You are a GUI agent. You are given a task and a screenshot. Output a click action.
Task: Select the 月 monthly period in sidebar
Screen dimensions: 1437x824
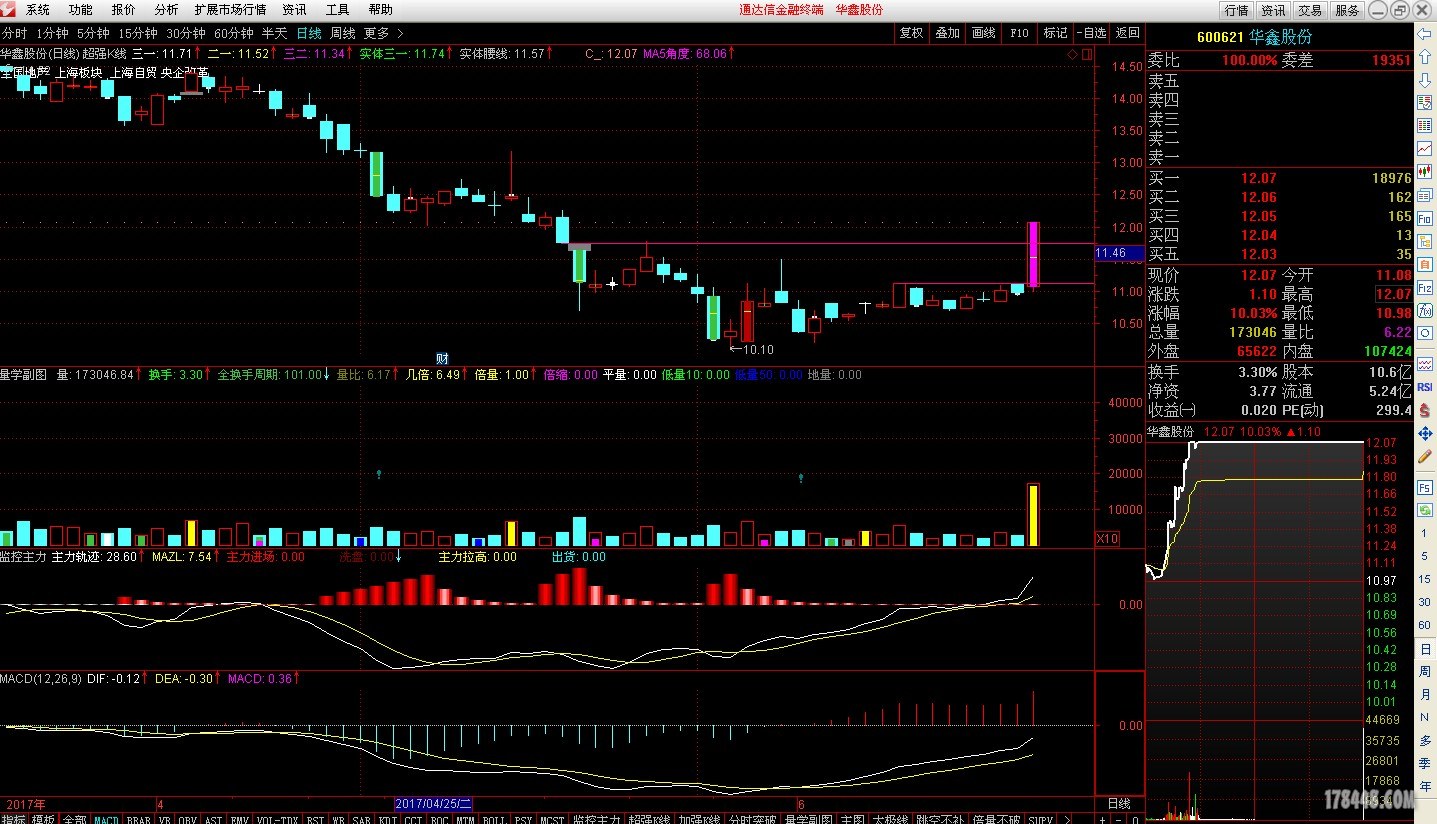coord(1425,695)
